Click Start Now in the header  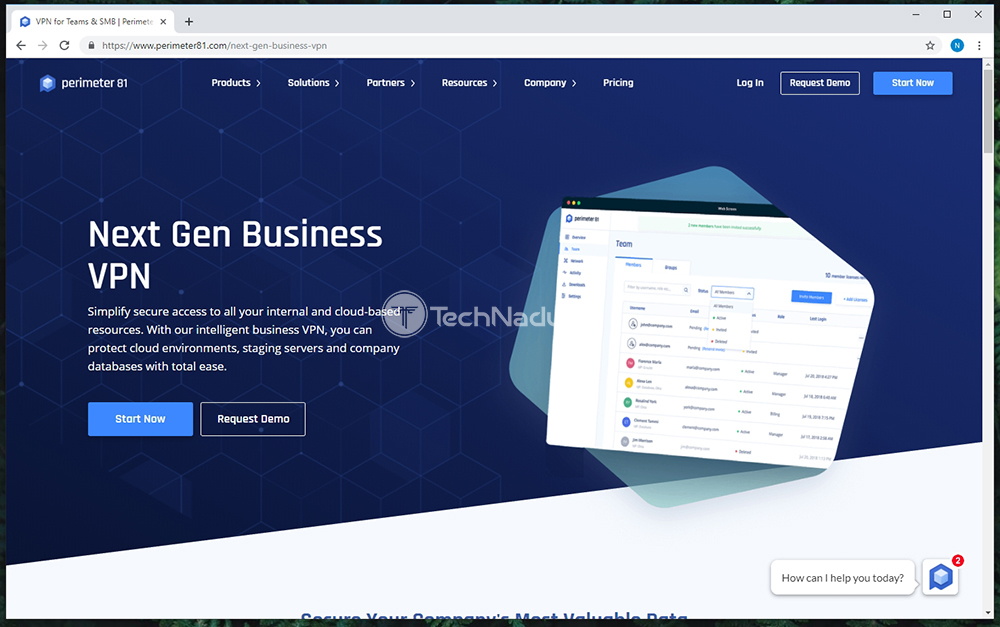pyautogui.click(x=913, y=83)
